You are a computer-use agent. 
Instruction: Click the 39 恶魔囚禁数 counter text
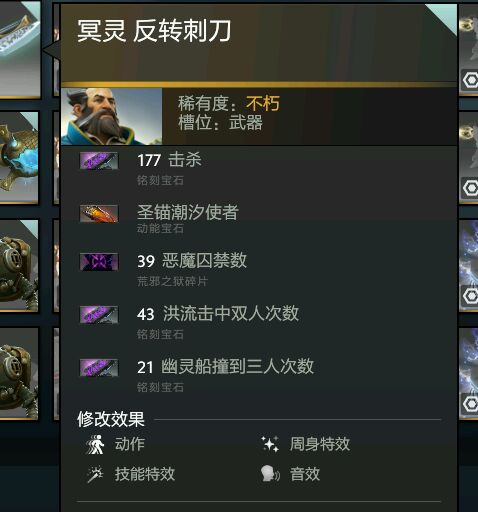[192, 260]
